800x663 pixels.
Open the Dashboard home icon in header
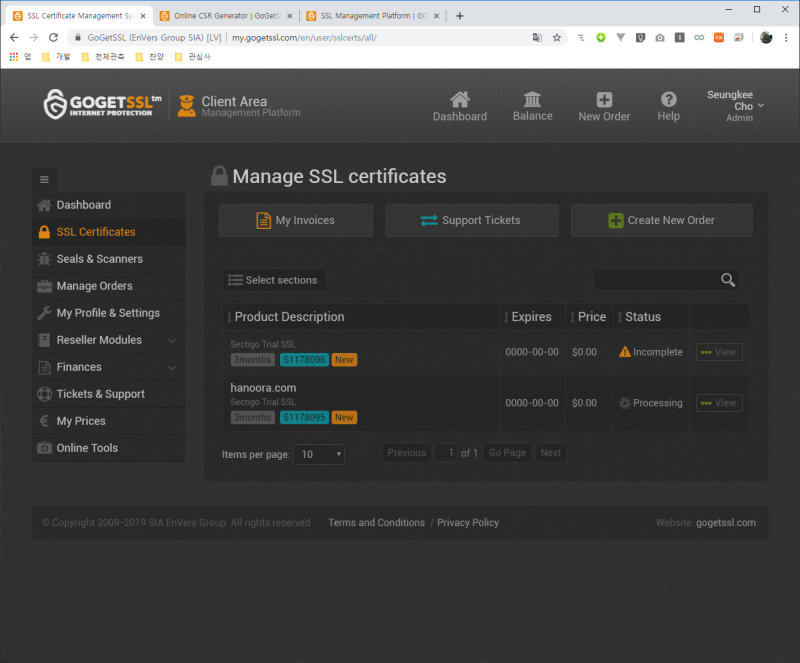[x=460, y=99]
